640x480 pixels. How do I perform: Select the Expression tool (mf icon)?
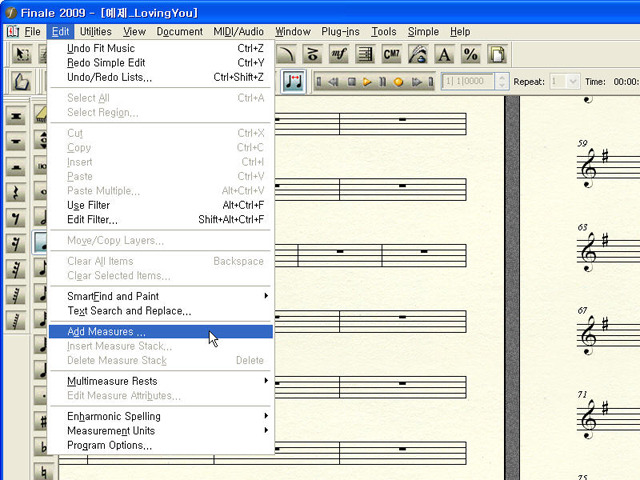(340, 54)
